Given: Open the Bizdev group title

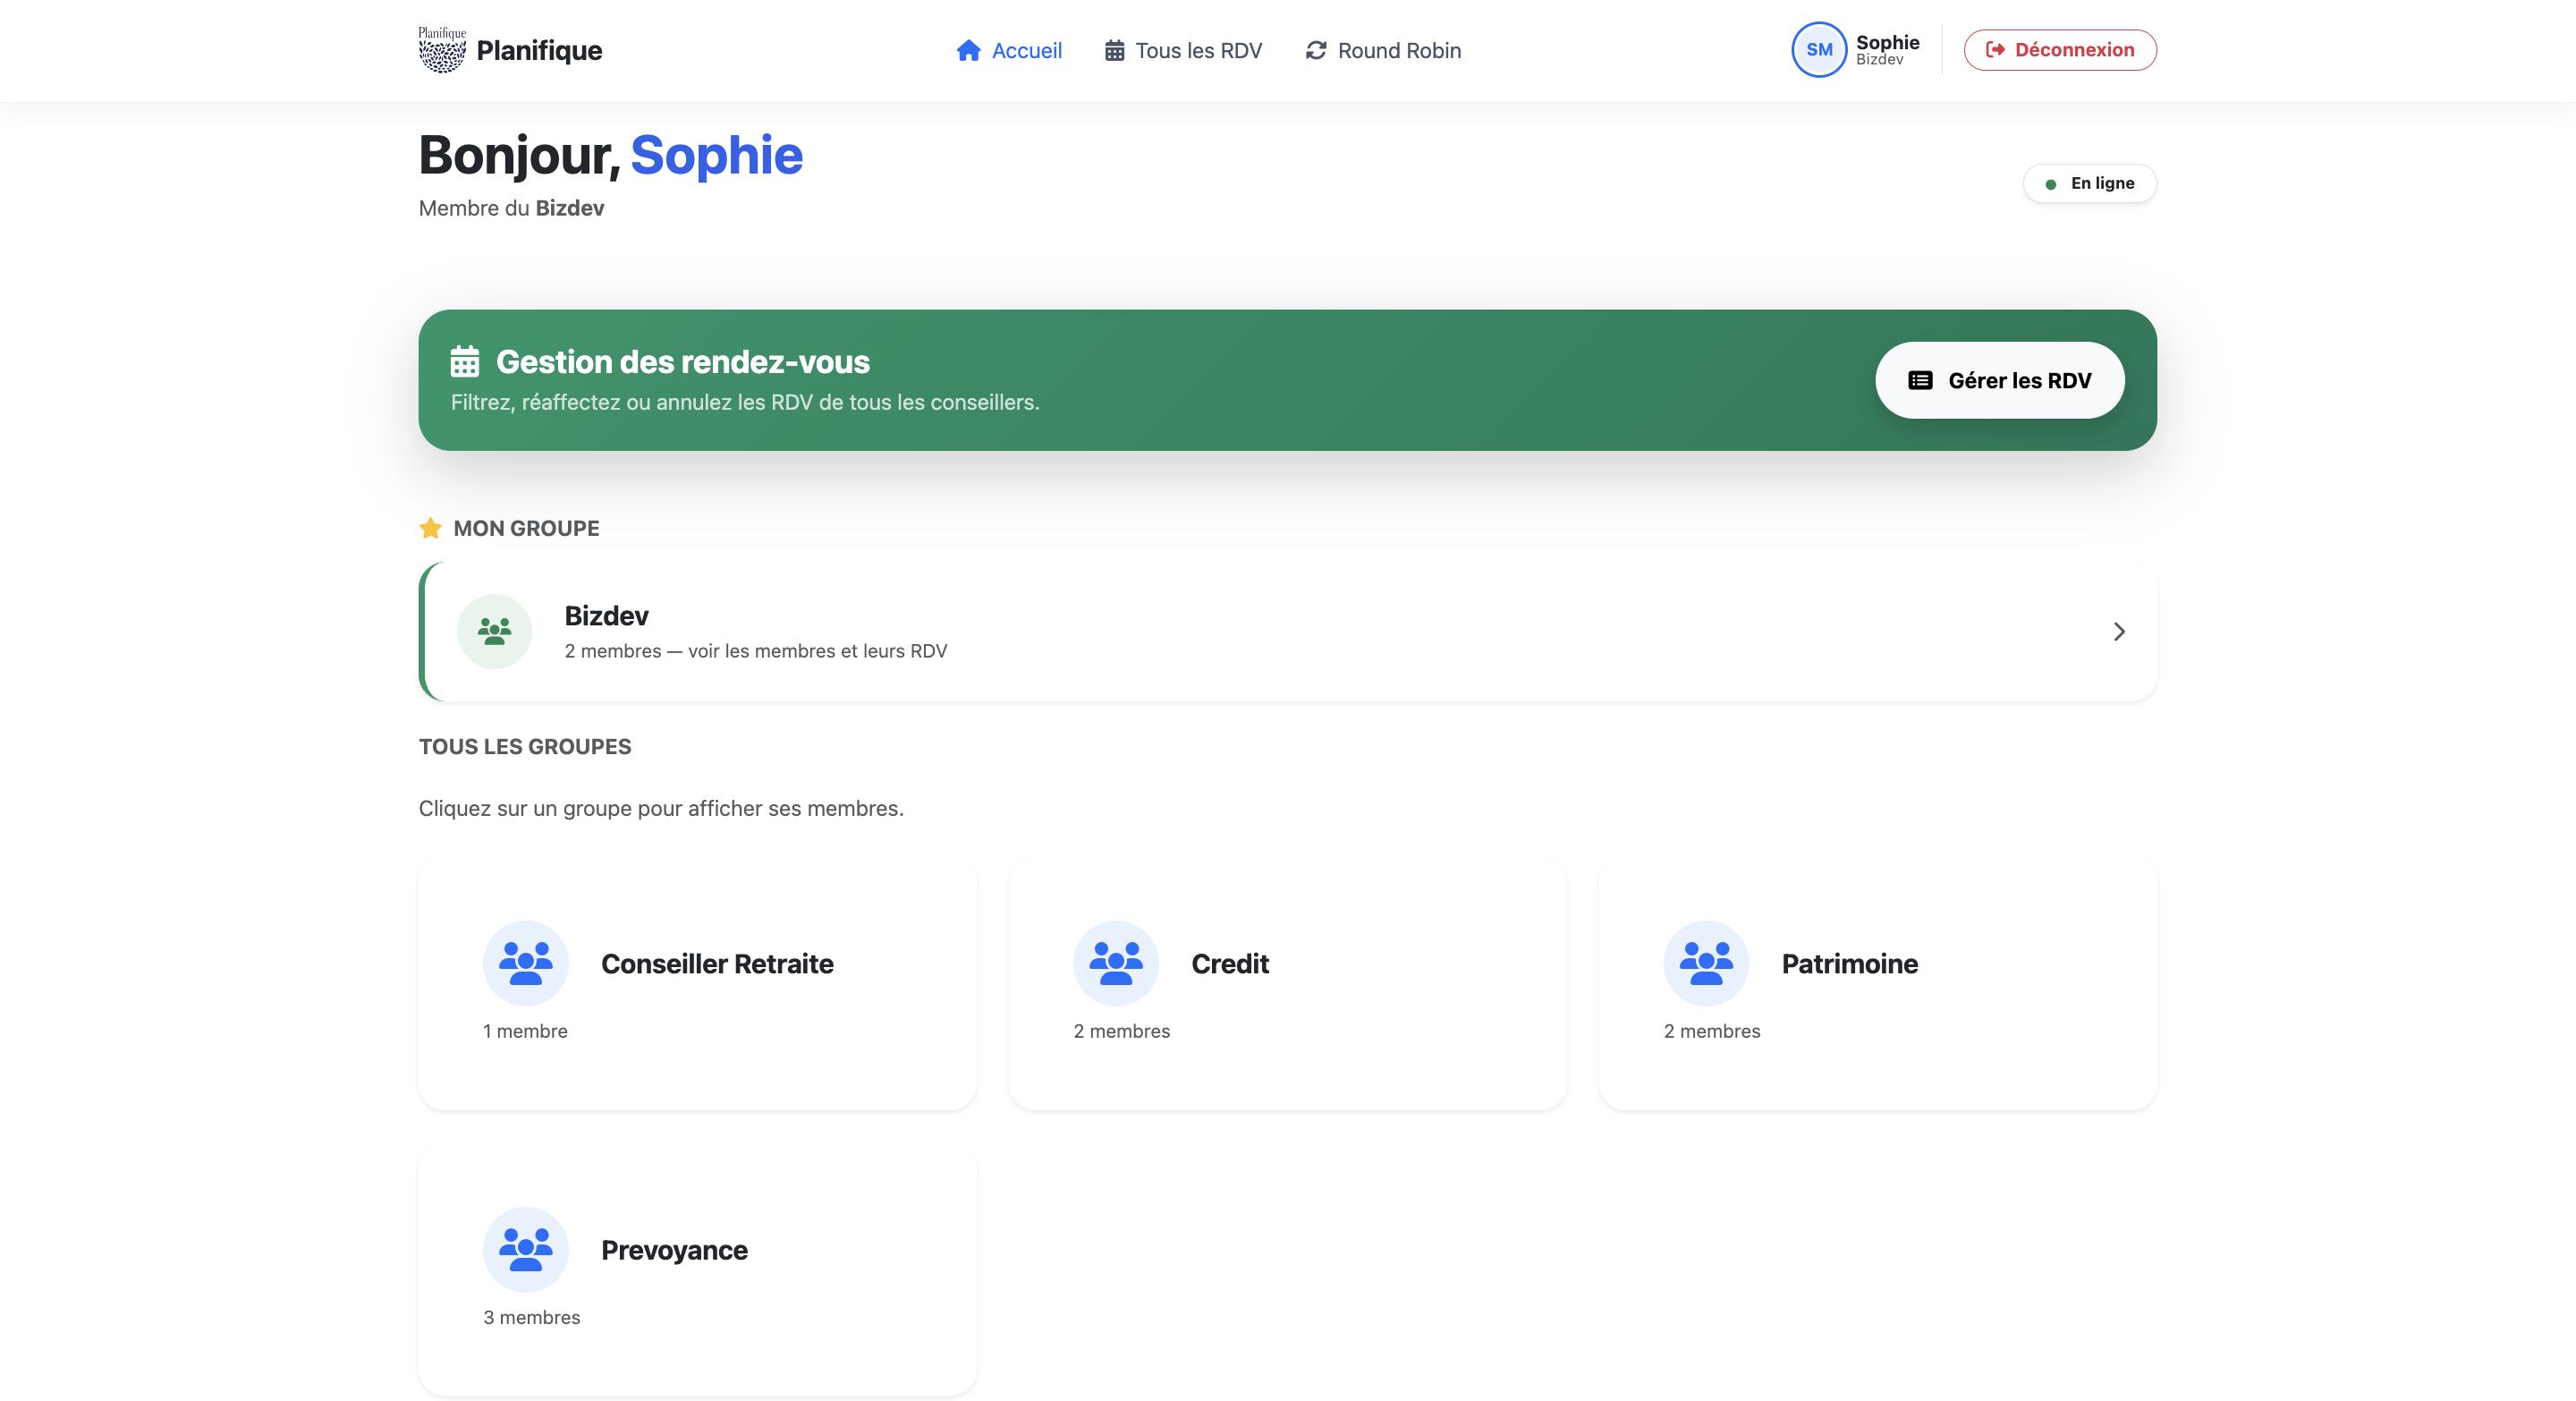Looking at the screenshot, I should pyautogui.click(x=606, y=615).
